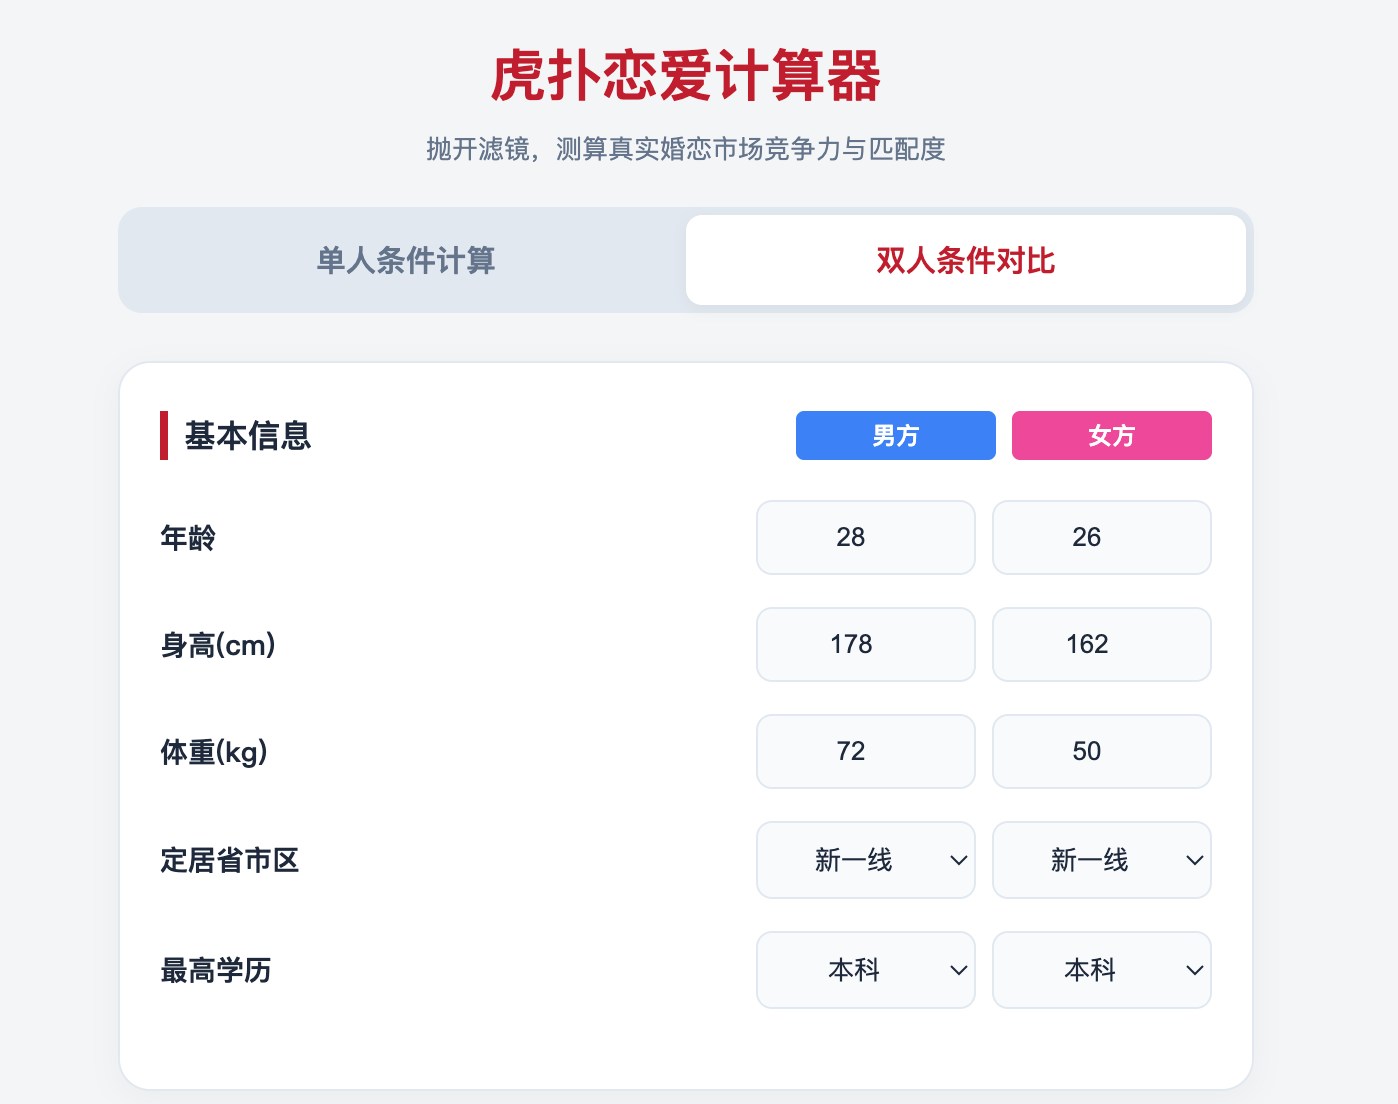
Task: Expand the female 定居省市区 dropdown
Action: [x=1101, y=860]
